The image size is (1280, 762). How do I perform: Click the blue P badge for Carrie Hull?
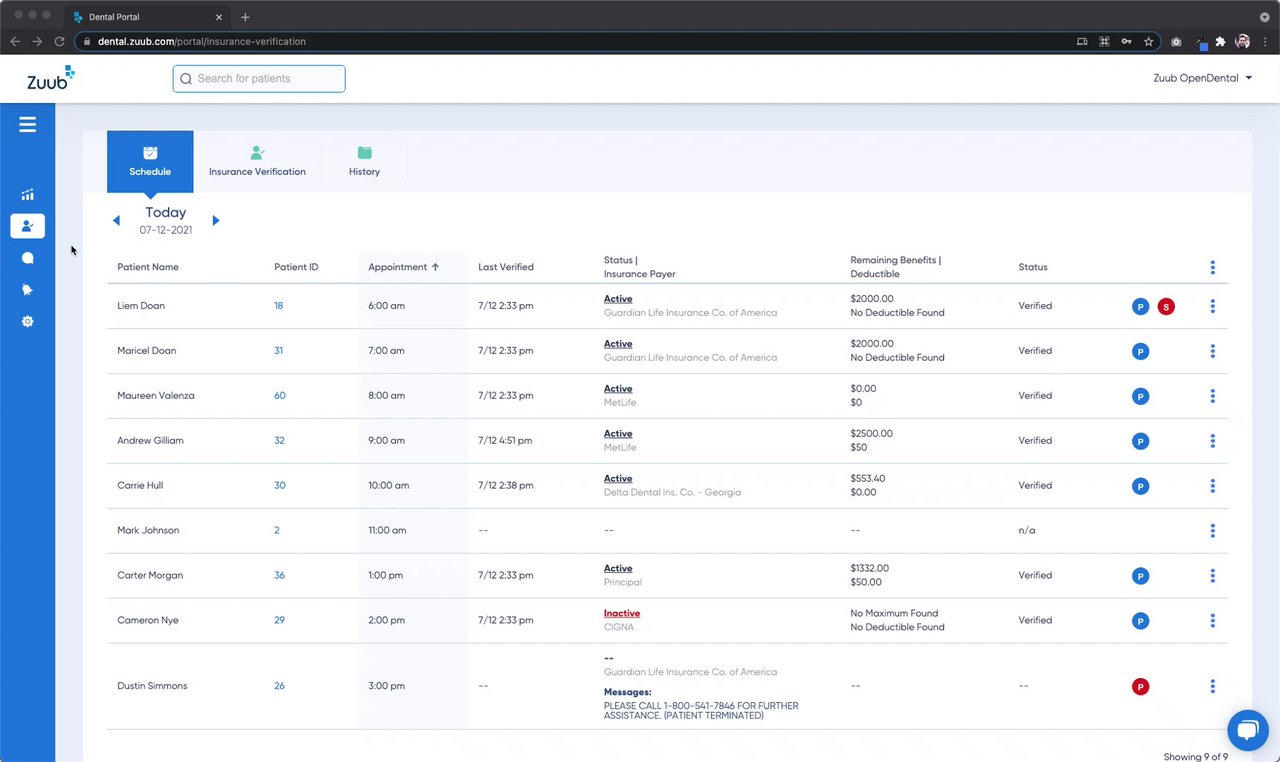click(1140, 486)
